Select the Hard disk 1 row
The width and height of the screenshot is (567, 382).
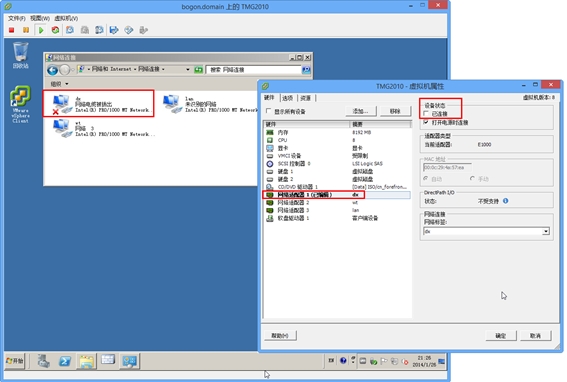pyautogui.click(x=337, y=171)
